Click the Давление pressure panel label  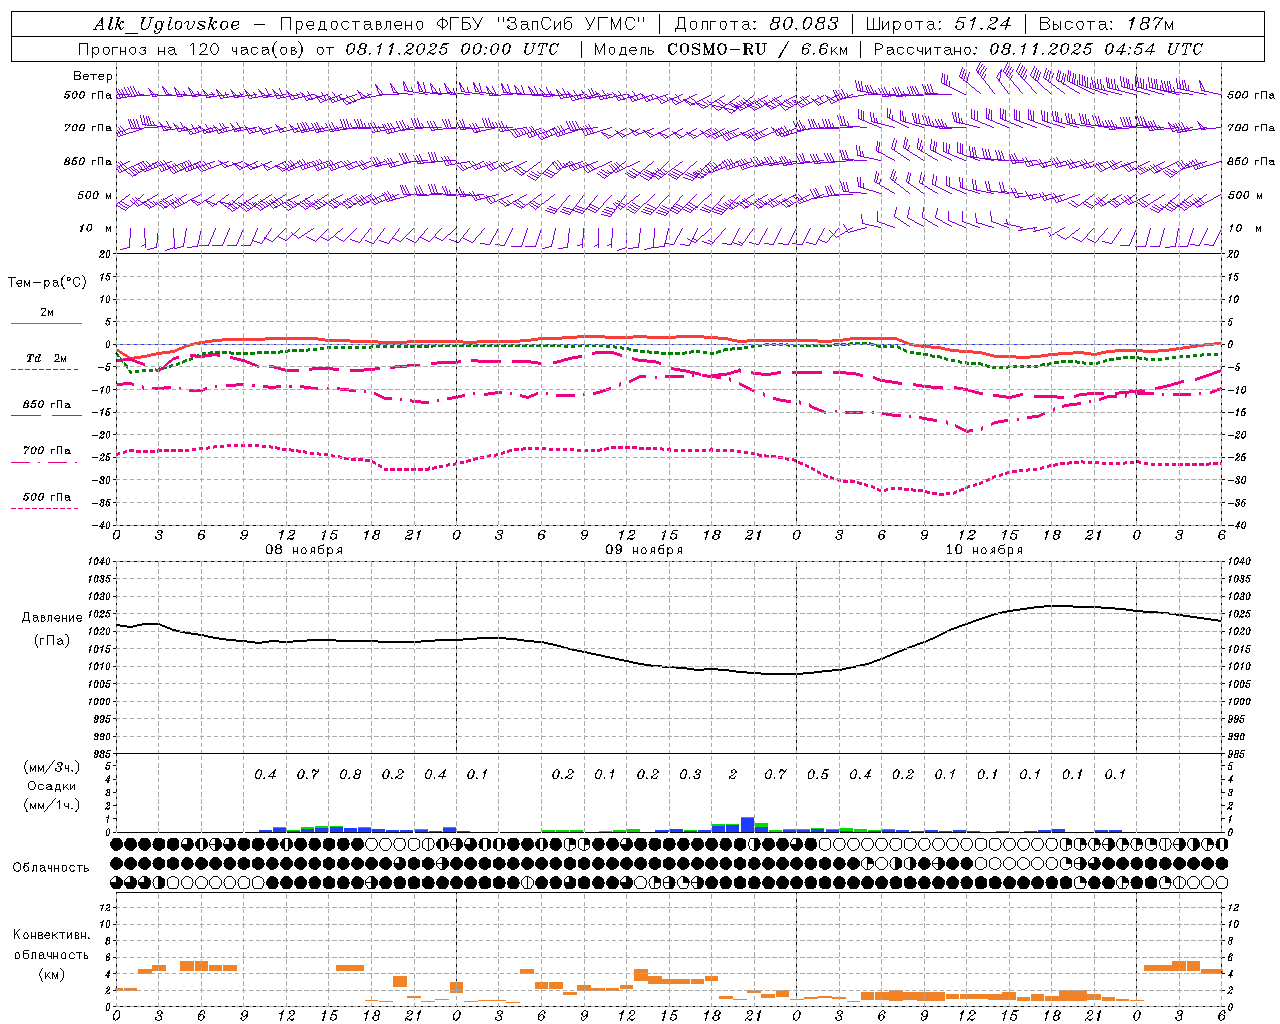pyautogui.click(x=51, y=618)
